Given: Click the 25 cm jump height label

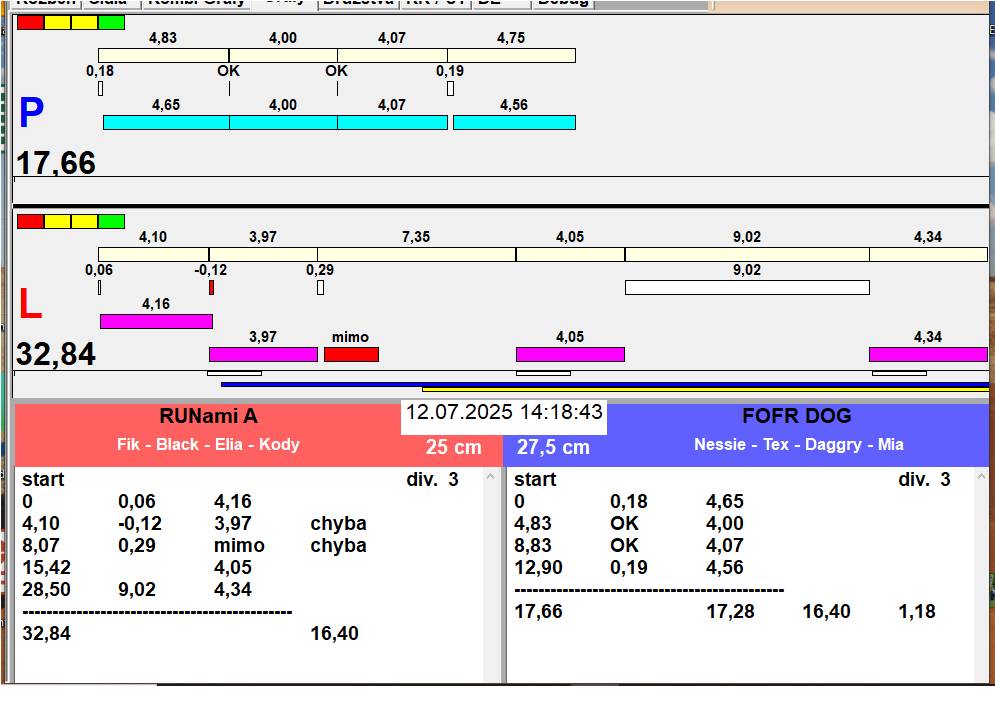Looking at the screenshot, I should click(453, 447).
